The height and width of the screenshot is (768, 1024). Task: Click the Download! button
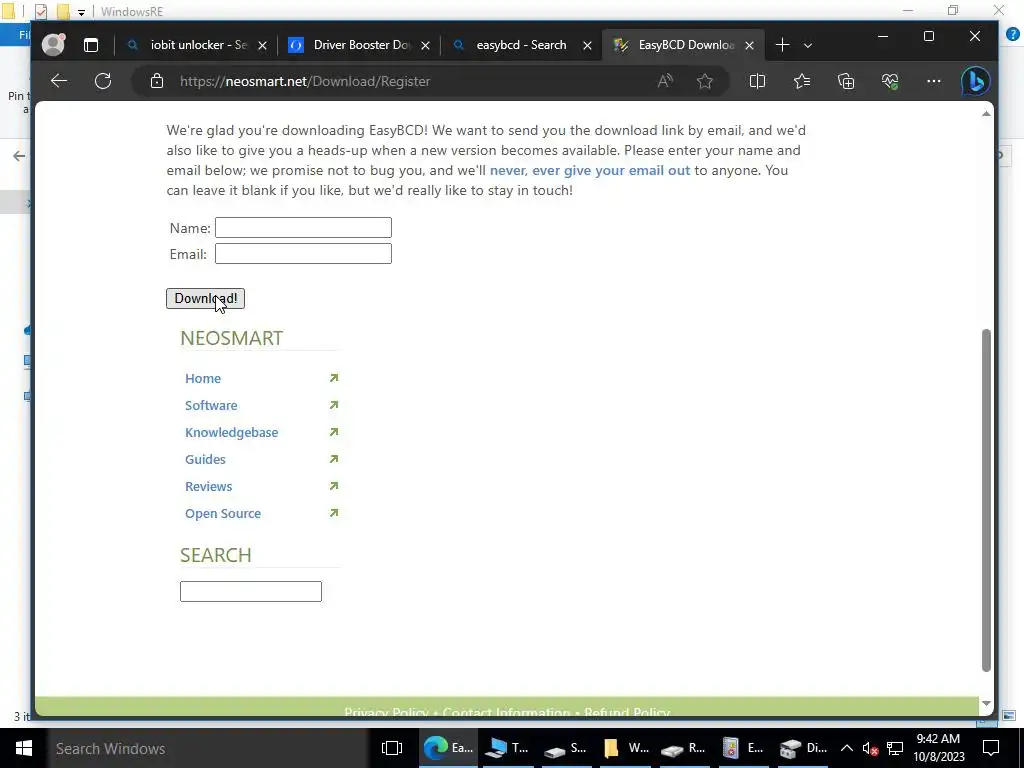(x=205, y=298)
